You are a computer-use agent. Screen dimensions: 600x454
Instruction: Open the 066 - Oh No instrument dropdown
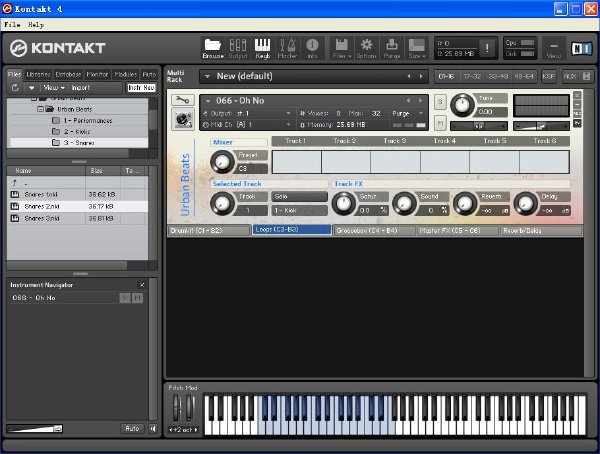click(x=208, y=101)
